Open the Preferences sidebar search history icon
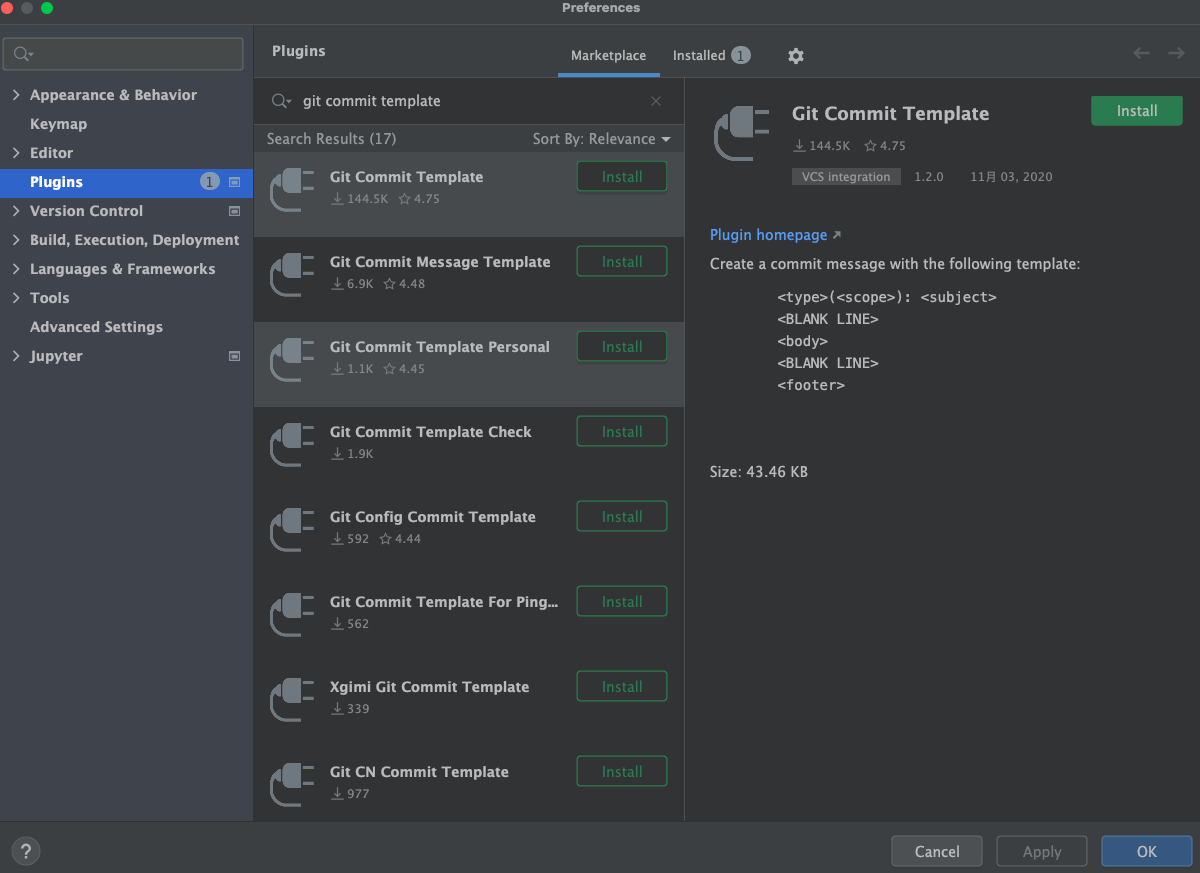The width and height of the screenshot is (1200, 873). point(24,54)
